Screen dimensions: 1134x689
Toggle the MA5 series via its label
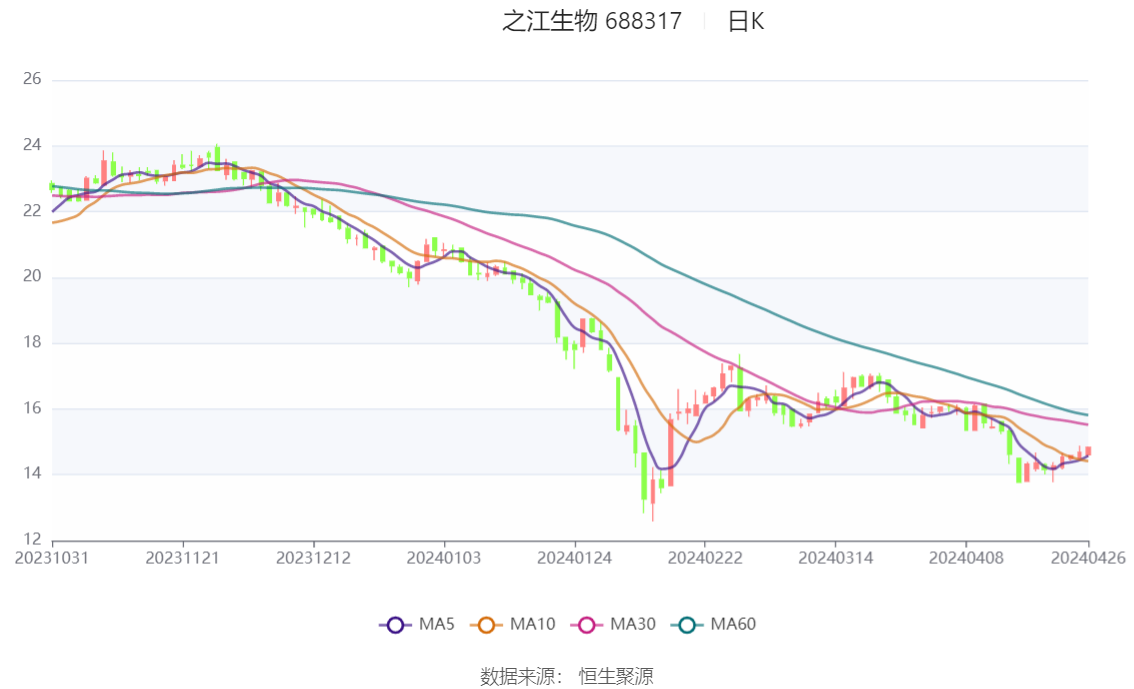[x=436, y=625]
